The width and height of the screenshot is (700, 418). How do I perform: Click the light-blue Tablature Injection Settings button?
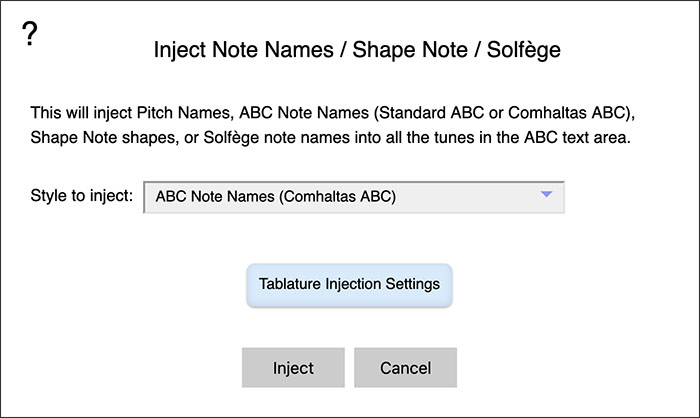click(x=349, y=284)
